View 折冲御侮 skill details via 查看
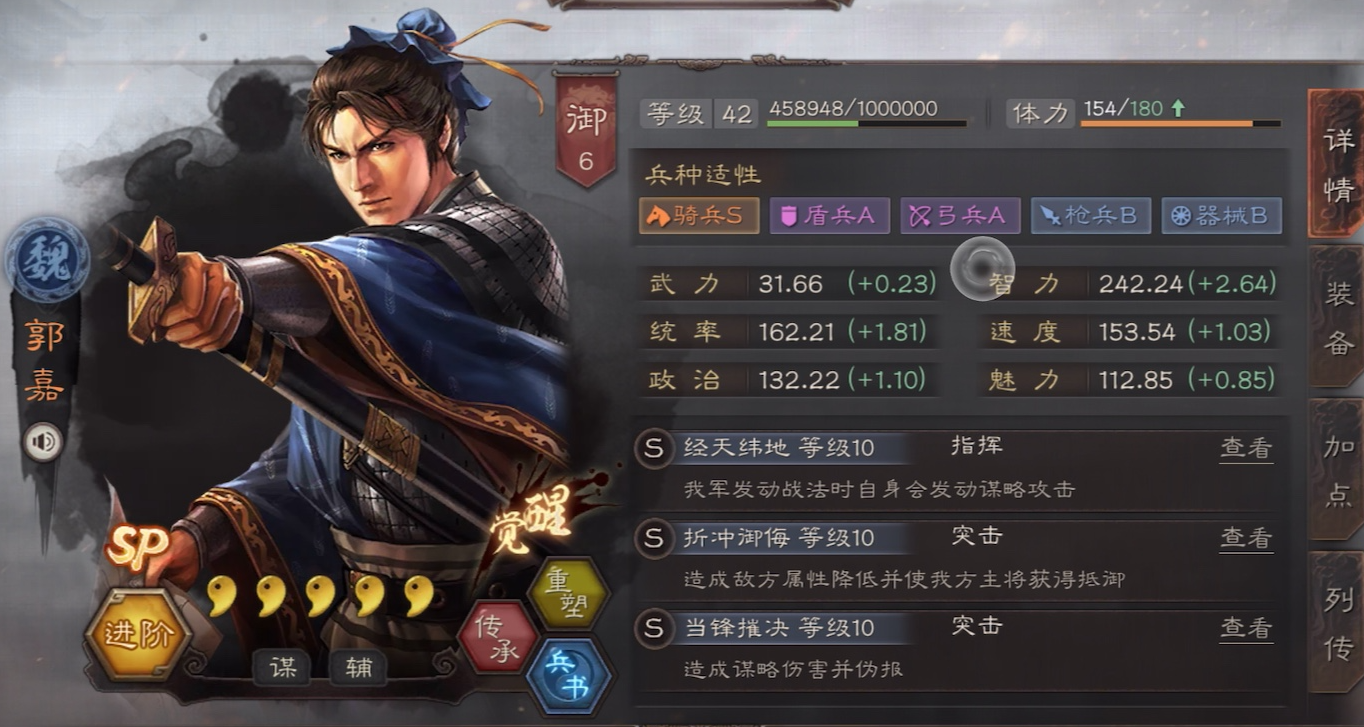Screen dimensions: 1364x727 click(x=1246, y=538)
